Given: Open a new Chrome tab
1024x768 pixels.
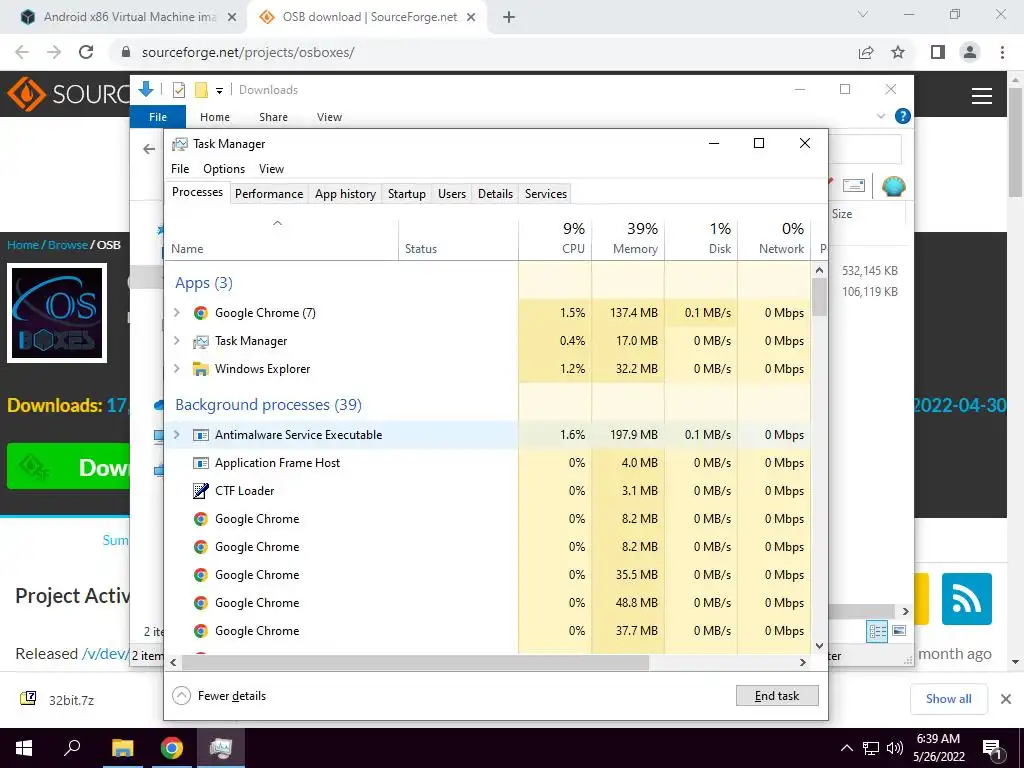Looking at the screenshot, I should 509,17.
